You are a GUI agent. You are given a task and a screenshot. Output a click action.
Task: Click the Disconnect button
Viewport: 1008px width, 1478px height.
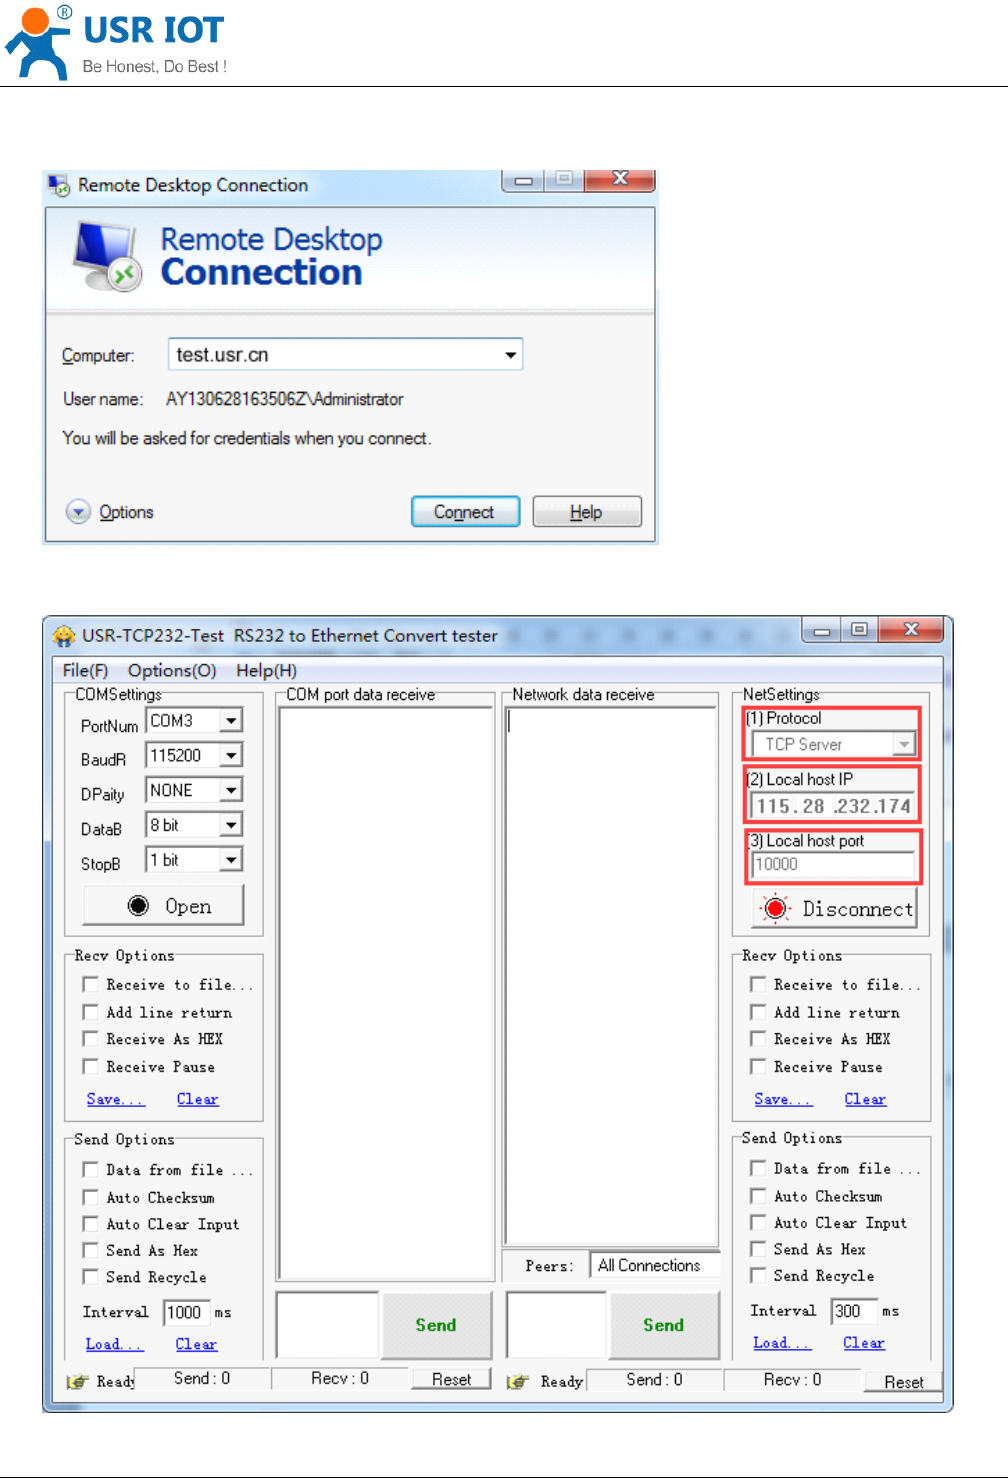click(x=834, y=908)
